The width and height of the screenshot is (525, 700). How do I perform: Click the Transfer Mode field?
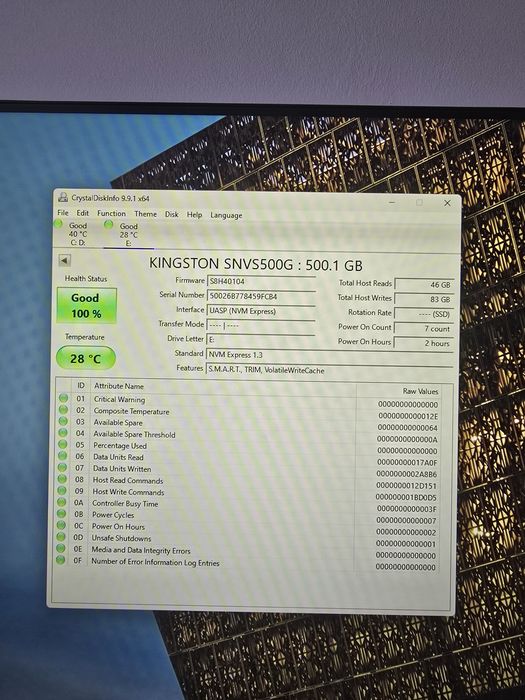pos(261,325)
